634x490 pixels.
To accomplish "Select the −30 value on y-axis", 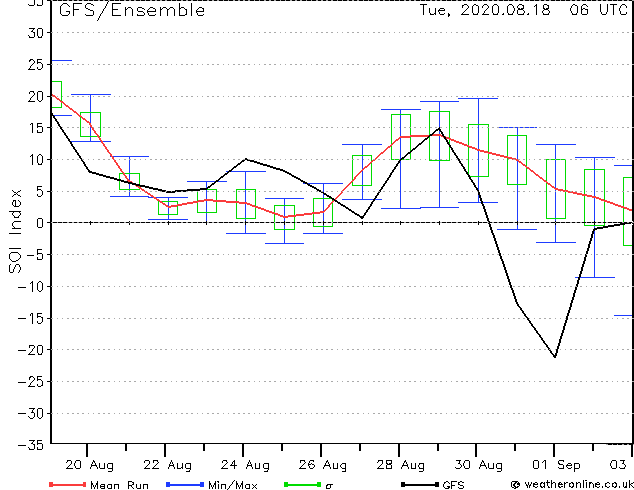I will (x=31, y=413).
